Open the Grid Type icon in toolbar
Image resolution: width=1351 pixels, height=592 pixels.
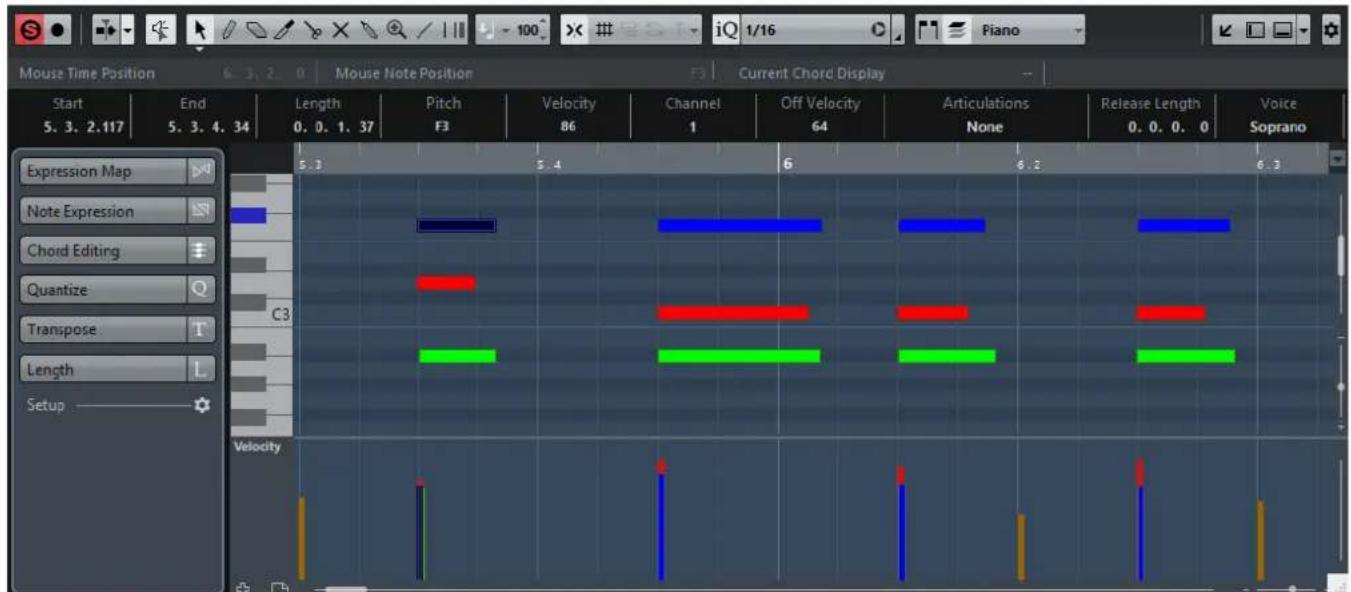point(604,30)
